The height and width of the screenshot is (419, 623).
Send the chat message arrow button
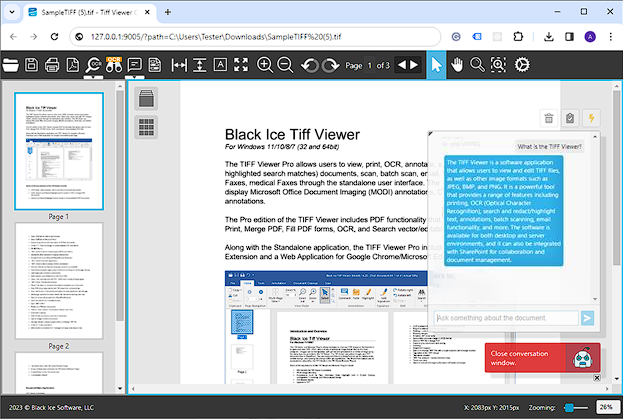tap(588, 318)
